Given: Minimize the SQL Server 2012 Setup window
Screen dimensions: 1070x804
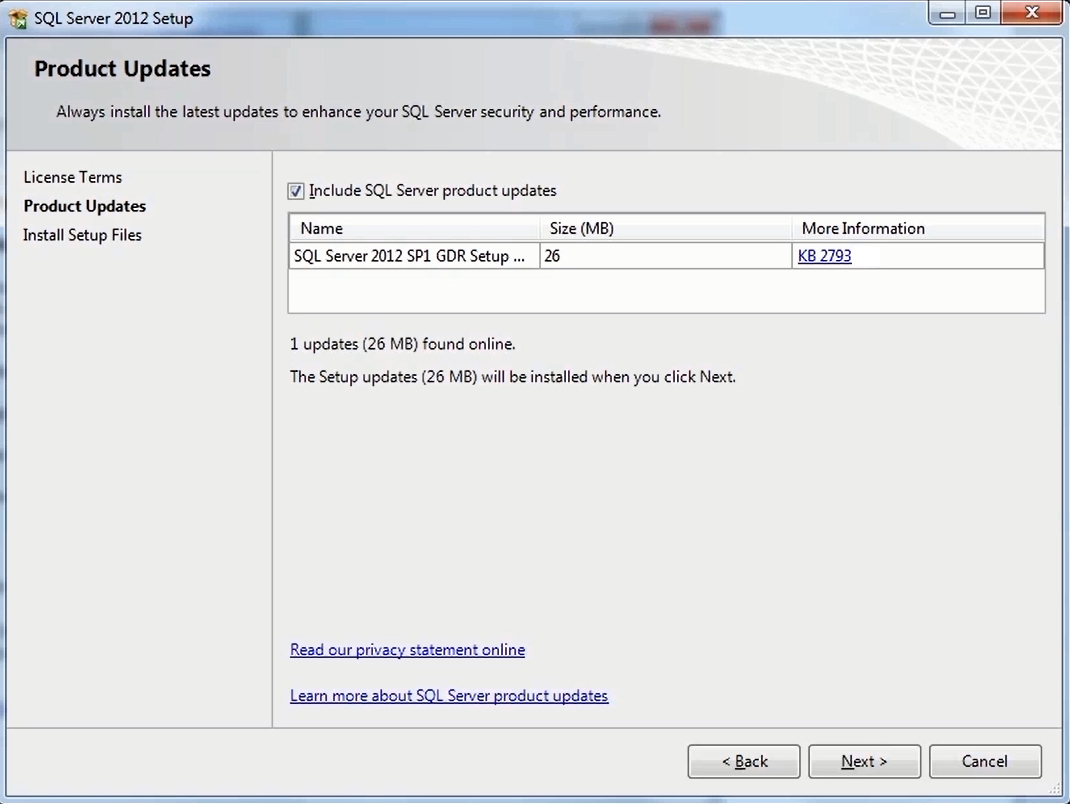Looking at the screenshot, I should point(947,14).
